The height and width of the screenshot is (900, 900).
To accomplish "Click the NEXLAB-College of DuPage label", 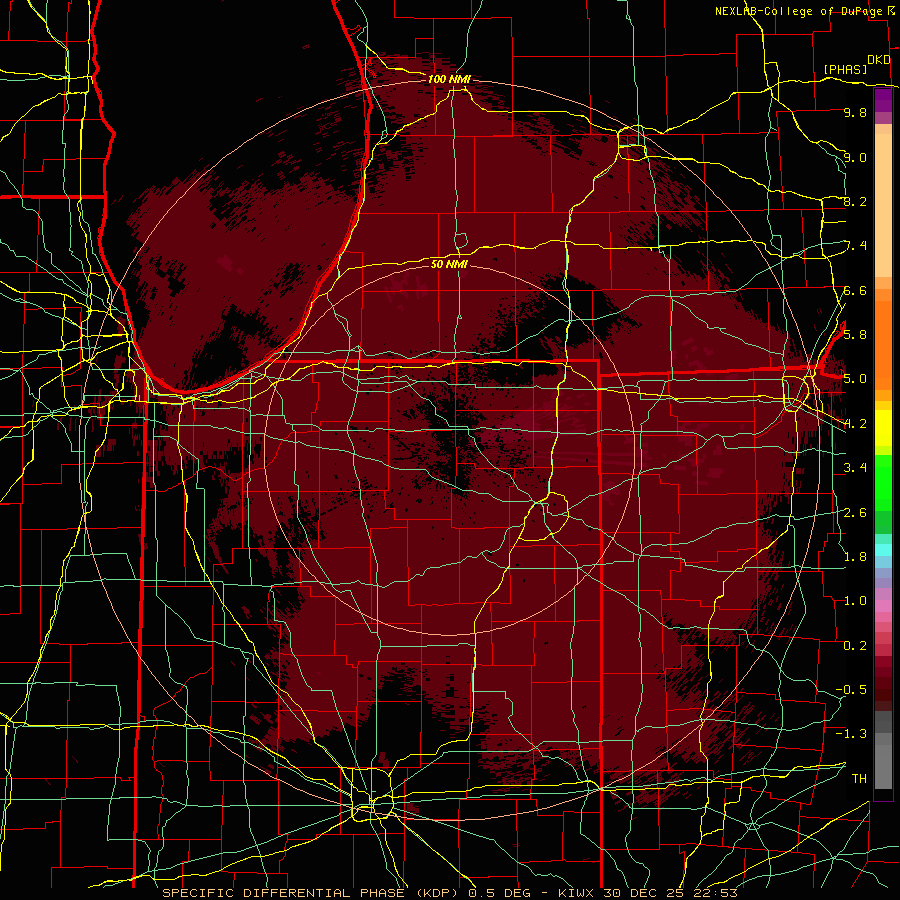I will pyautogui.click(x=800, y=11).
